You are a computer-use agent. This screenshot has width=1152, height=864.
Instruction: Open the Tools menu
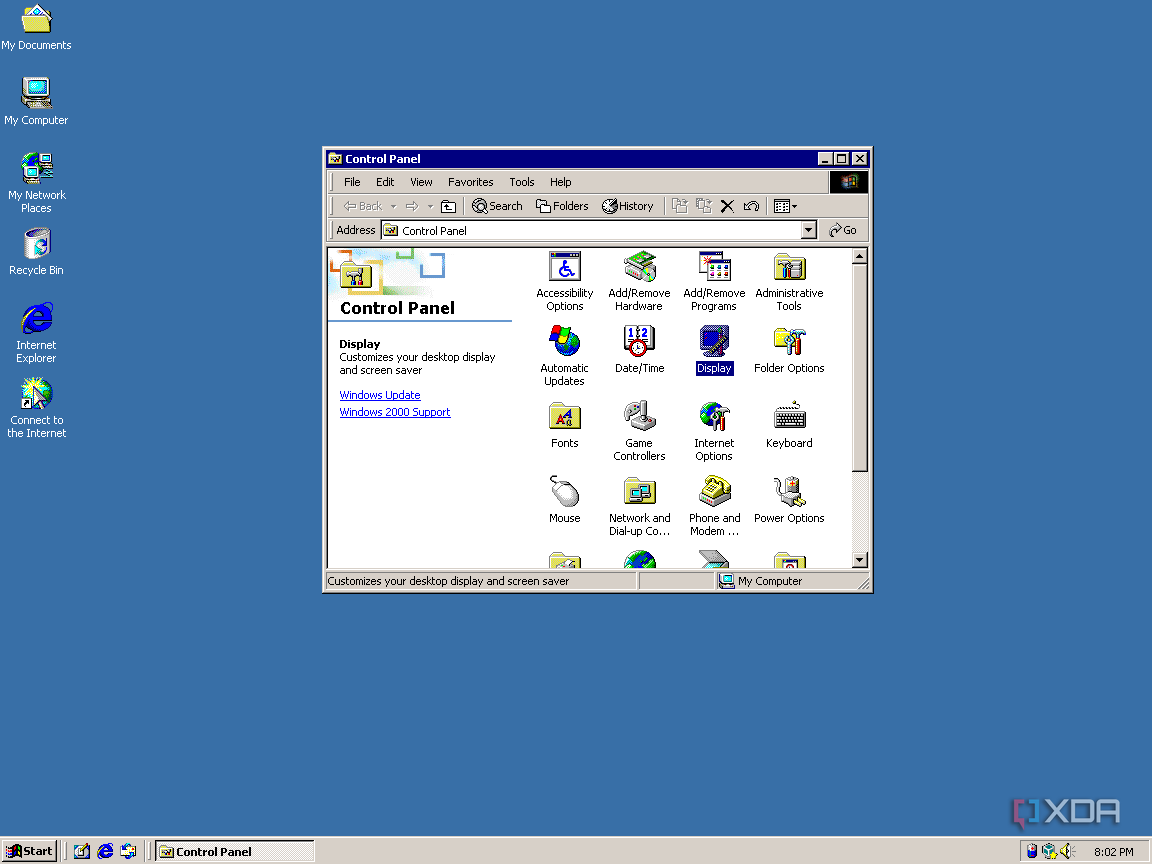click(x=521, y=182)
